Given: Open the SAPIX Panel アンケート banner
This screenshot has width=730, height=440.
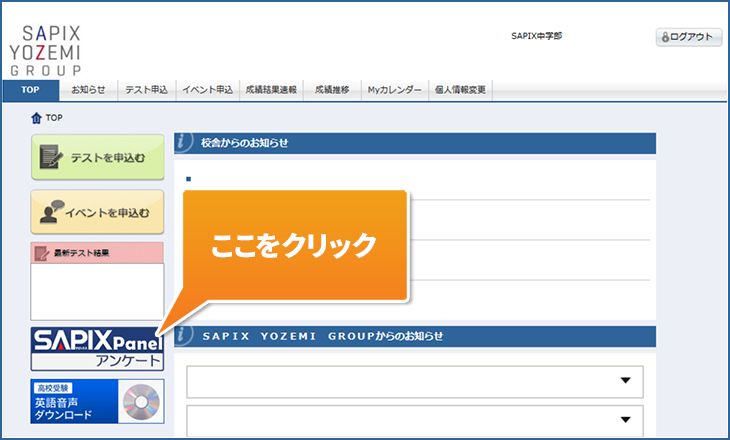Looking at the screenshot, I should (97, 349).
